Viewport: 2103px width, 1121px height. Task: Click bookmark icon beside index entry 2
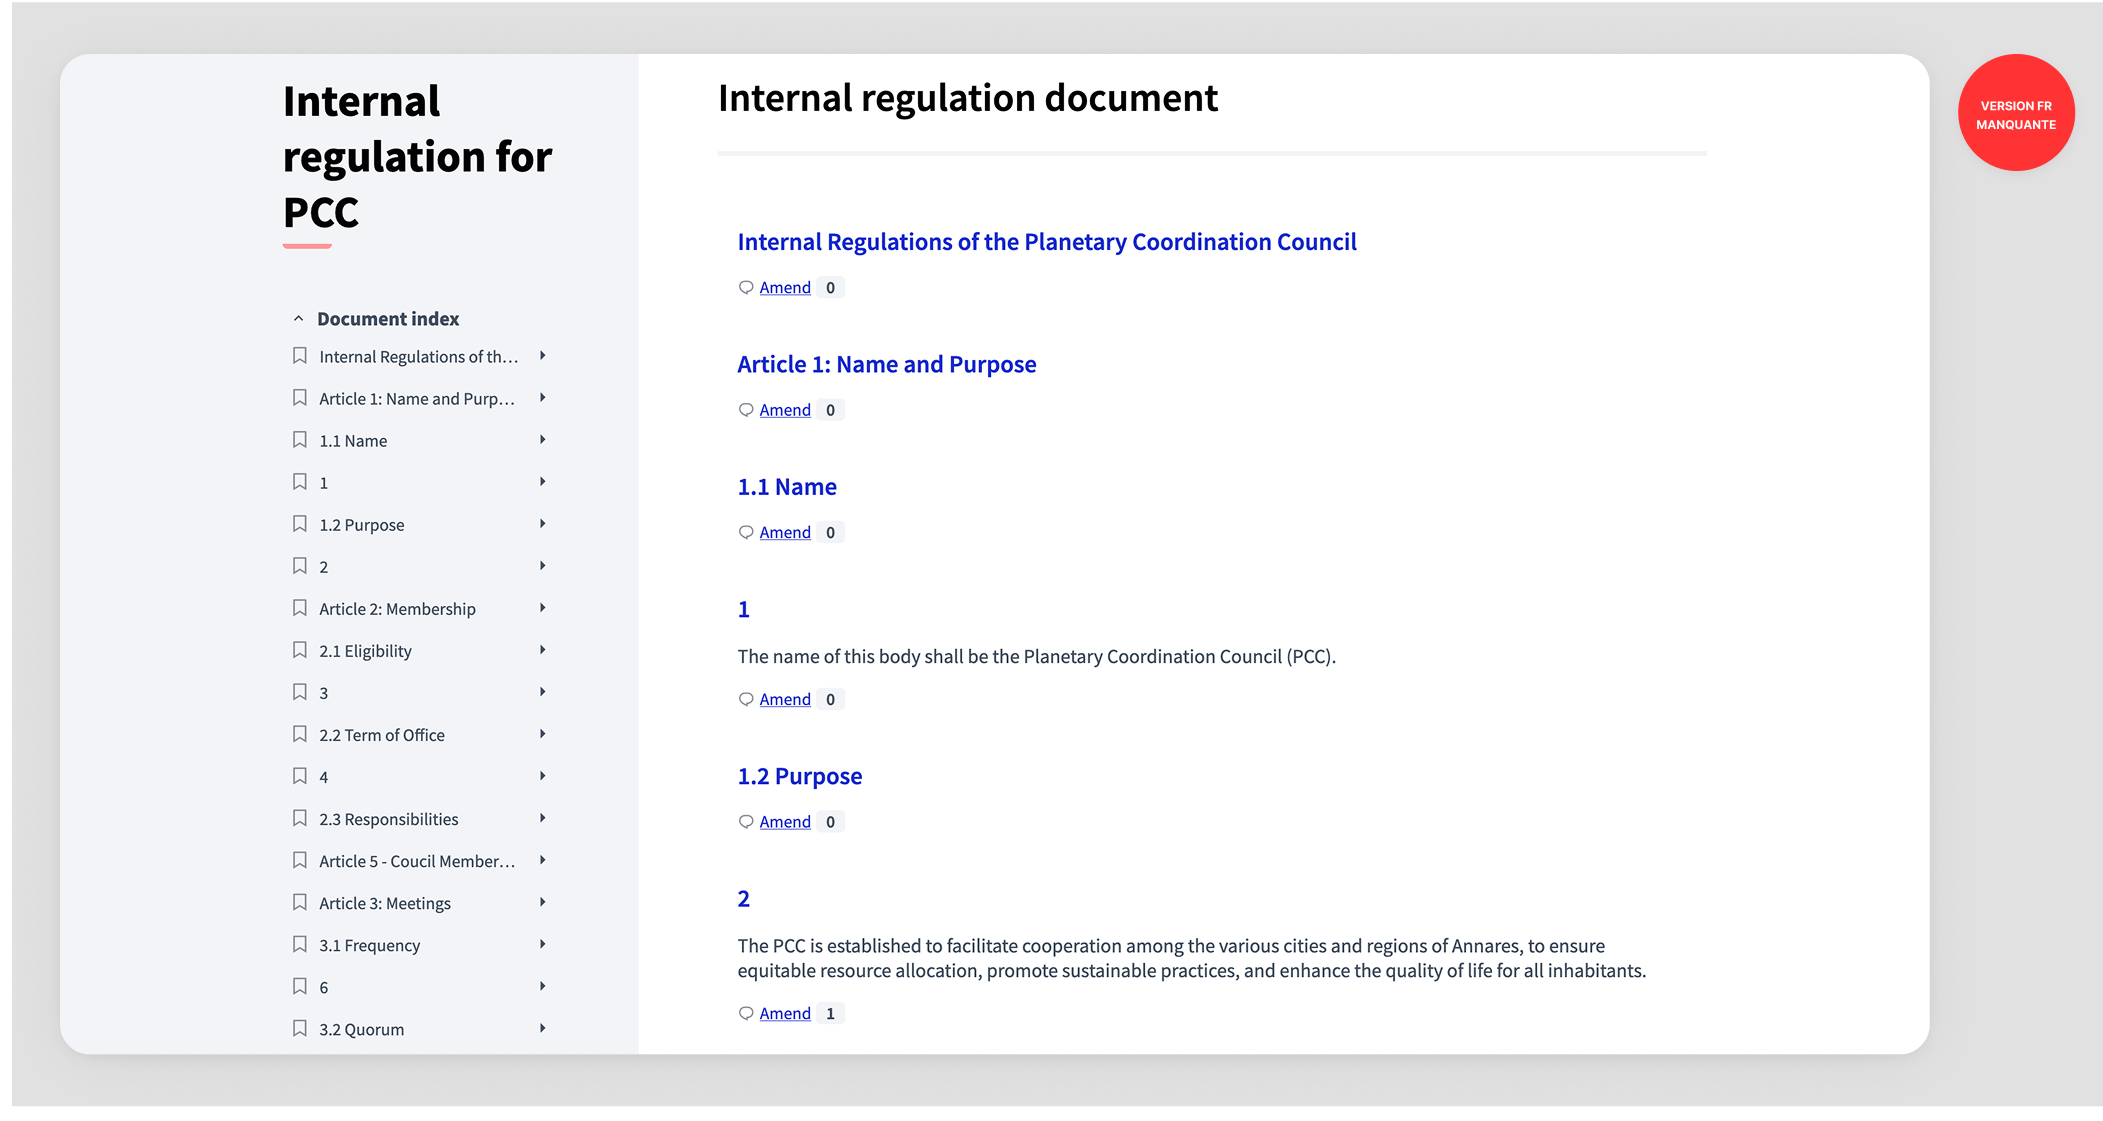tap(299, 566)
